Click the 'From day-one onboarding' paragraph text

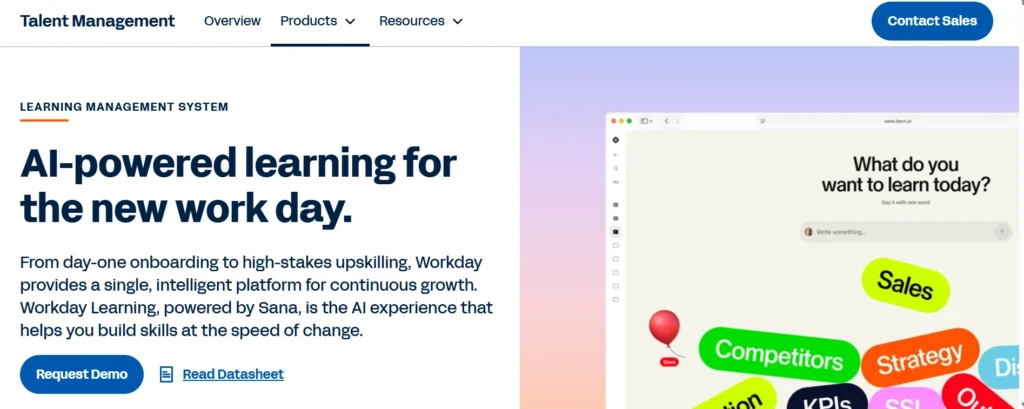click(256, 297)
